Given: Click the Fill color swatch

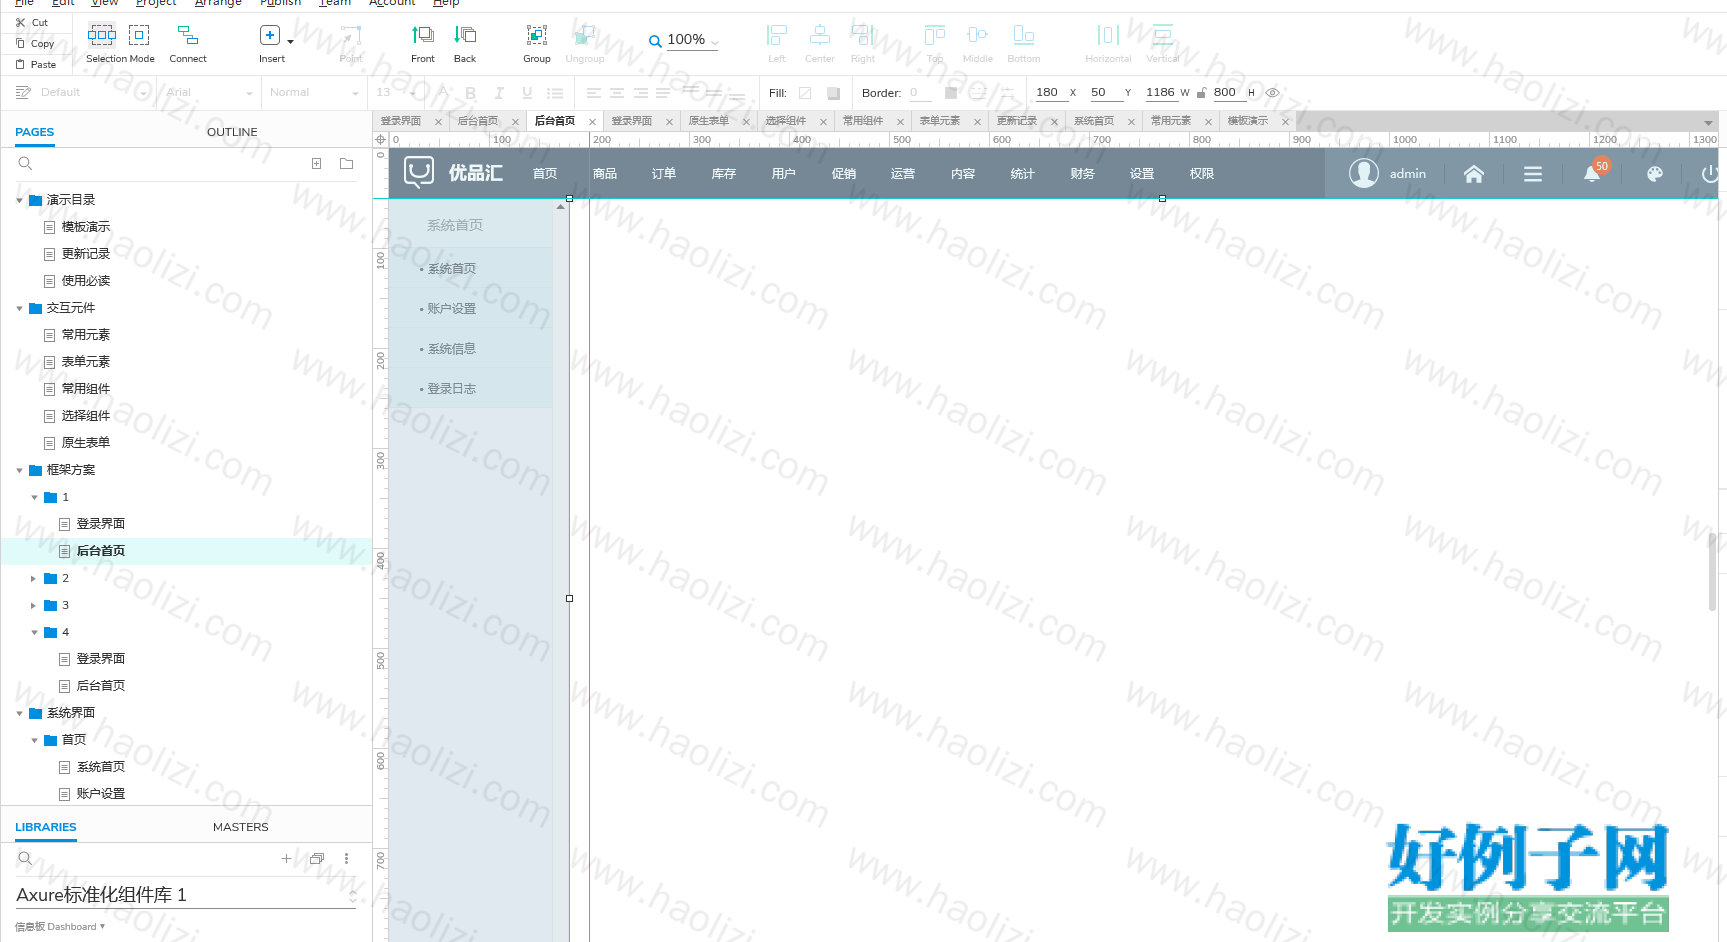Looking at the screenshot, I should 805,93.
